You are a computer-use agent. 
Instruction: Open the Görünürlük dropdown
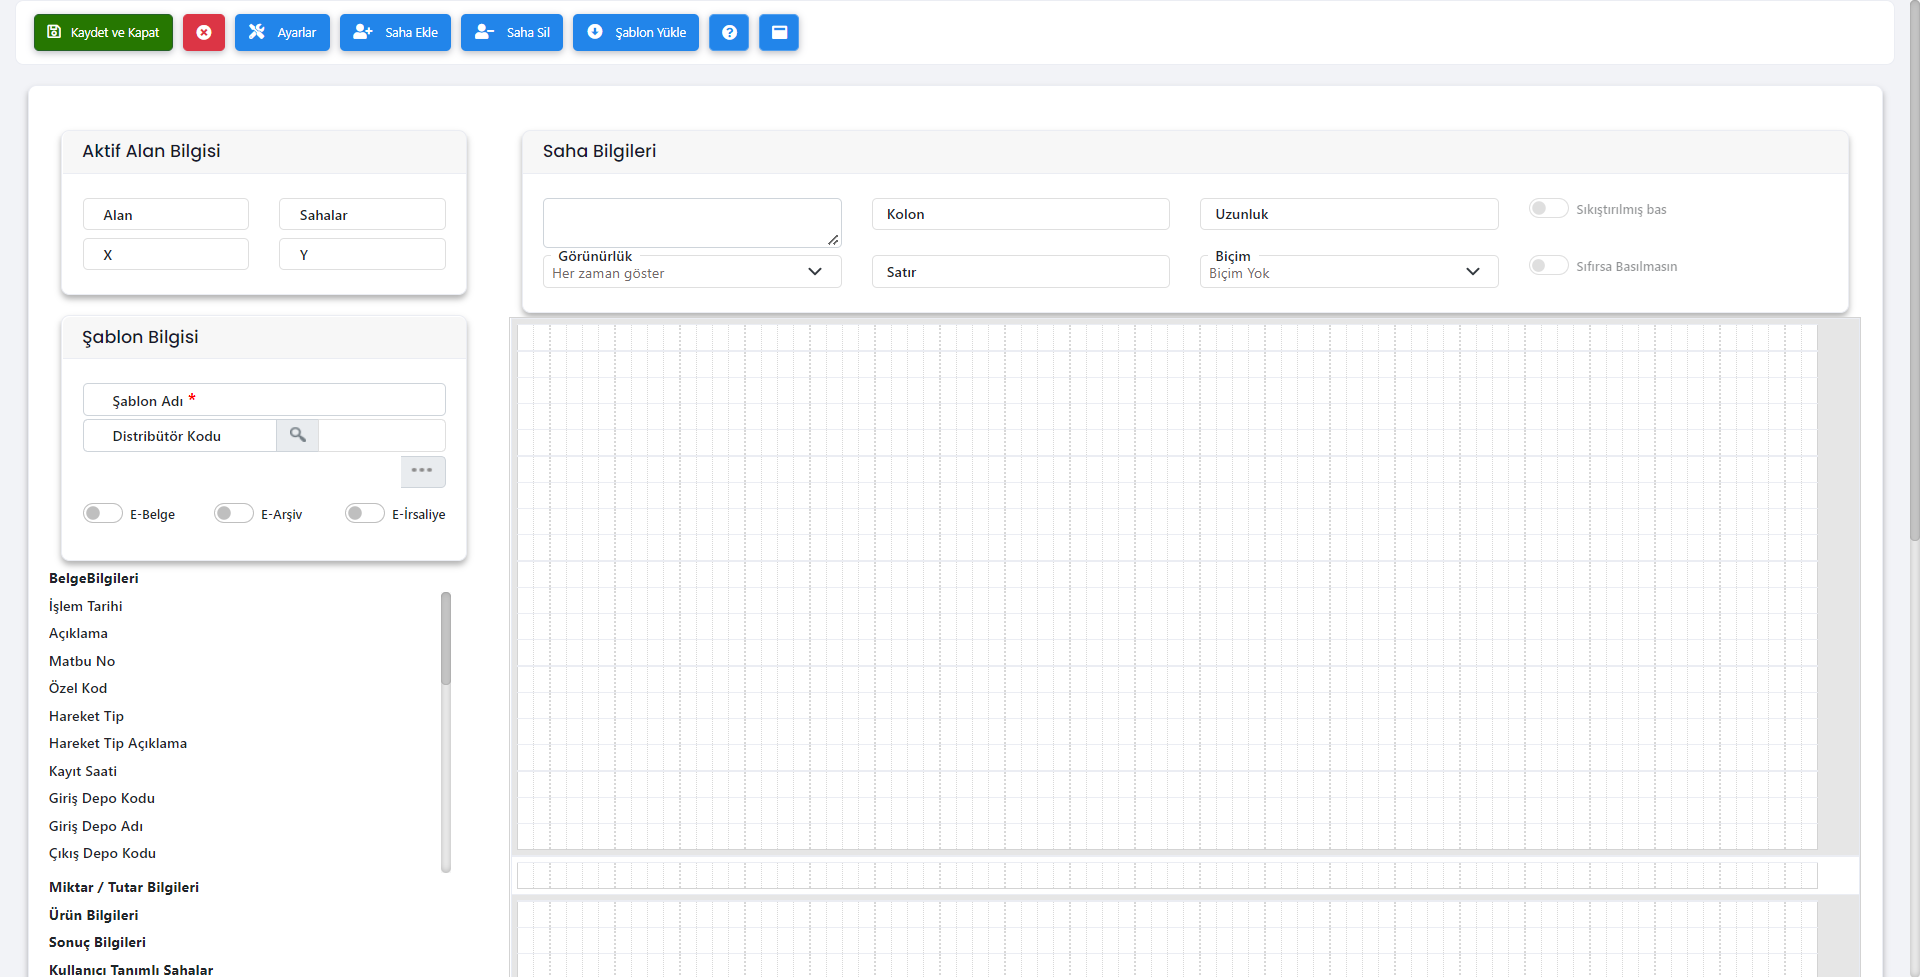(691, 272)
